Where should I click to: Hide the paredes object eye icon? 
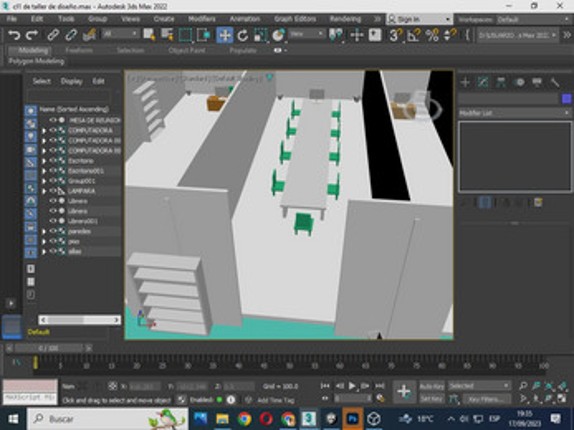click(53, 231)
